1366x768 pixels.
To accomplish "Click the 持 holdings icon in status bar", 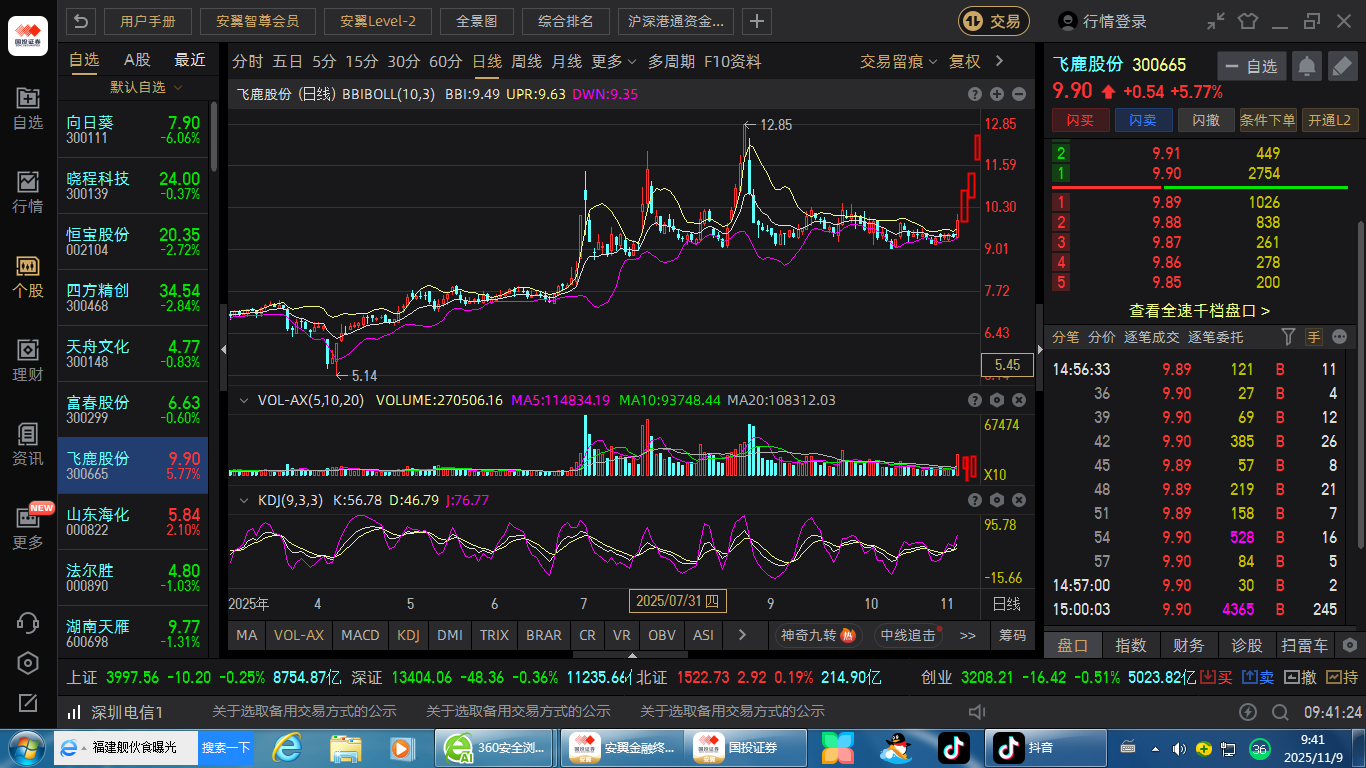I will [1342, 677].
